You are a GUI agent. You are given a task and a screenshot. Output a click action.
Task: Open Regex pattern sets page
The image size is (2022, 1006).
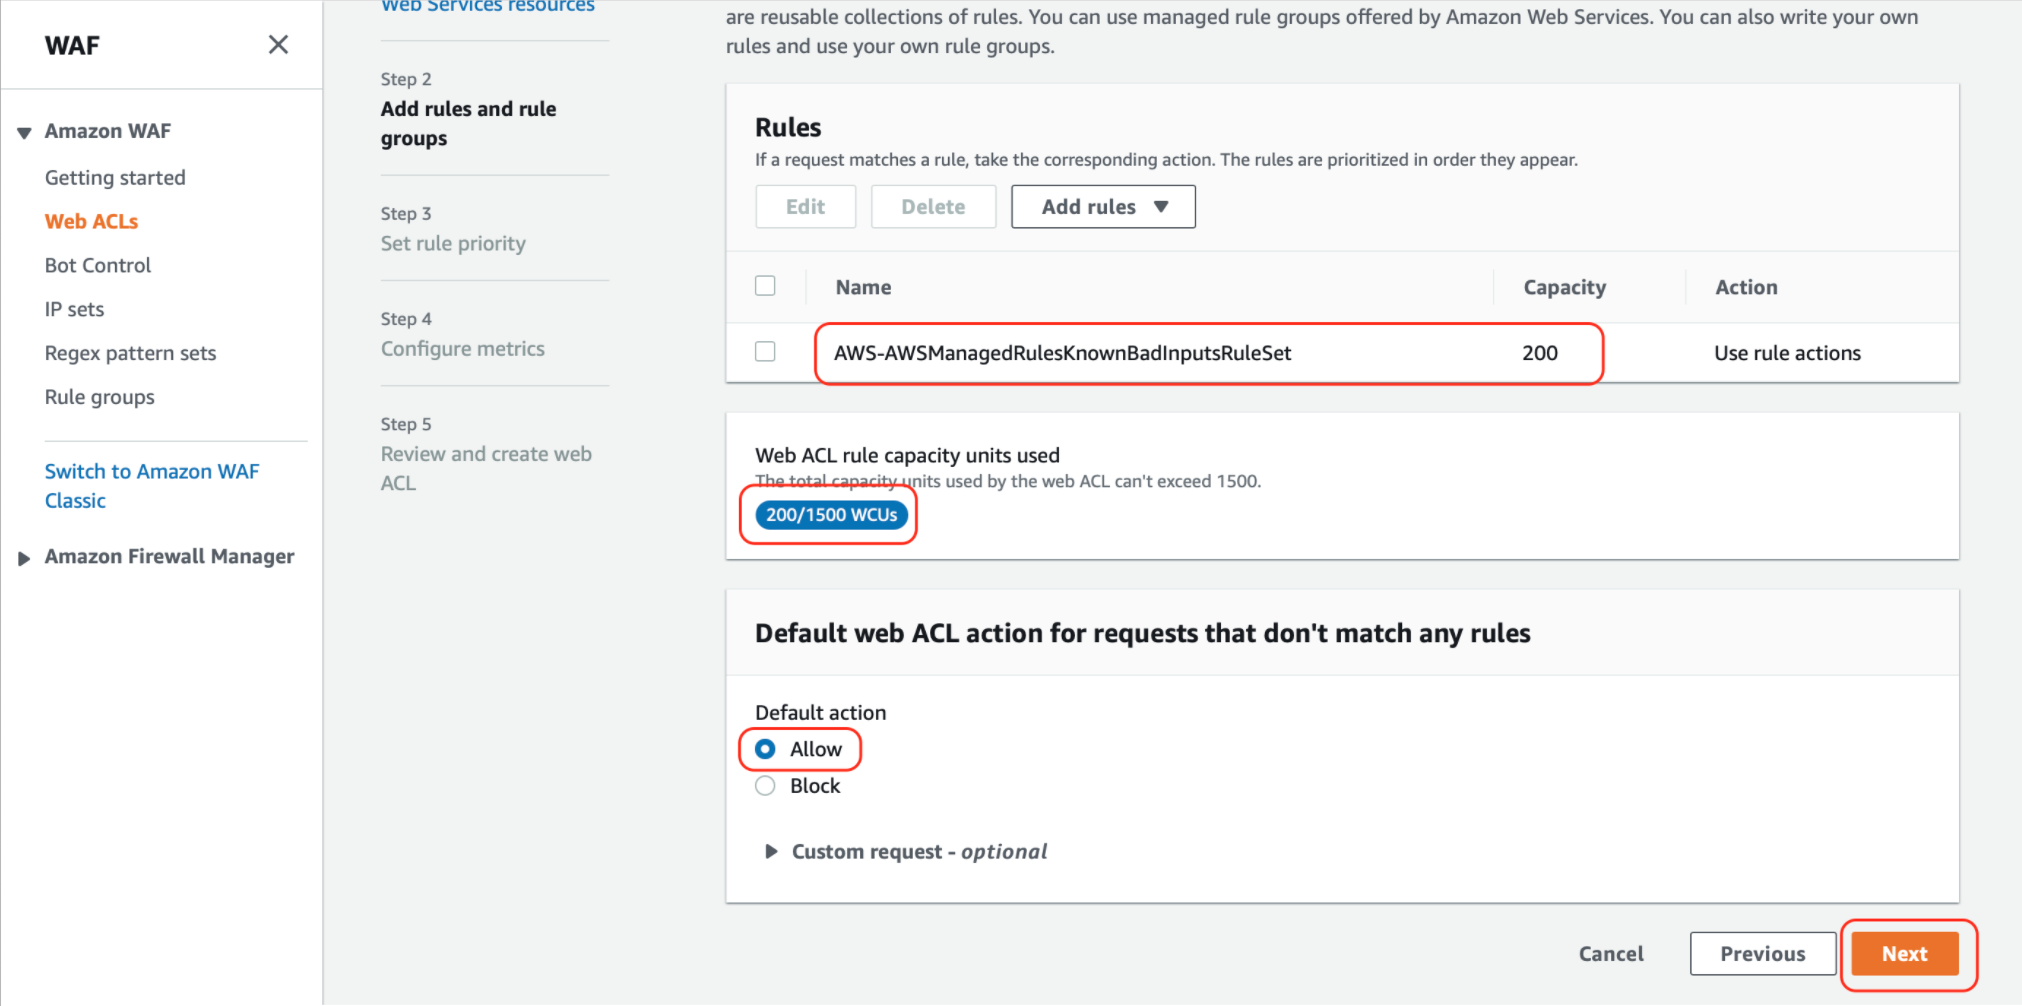(x=130, y=353)
